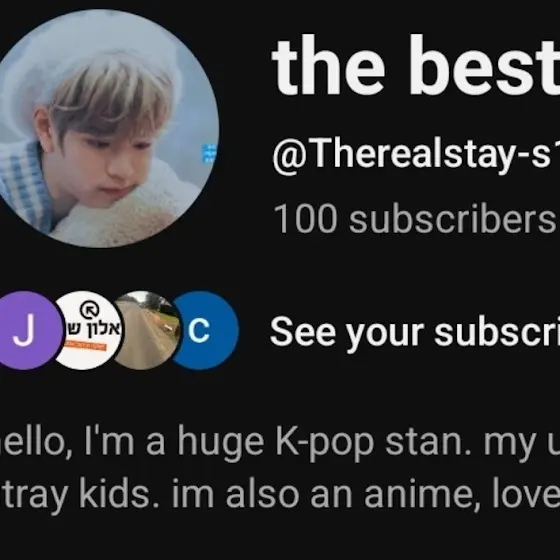Click the orange strip inside Hebrew avatar
Image resolution: width=560 pixels, height=560 pixels.
pos(86,344)
